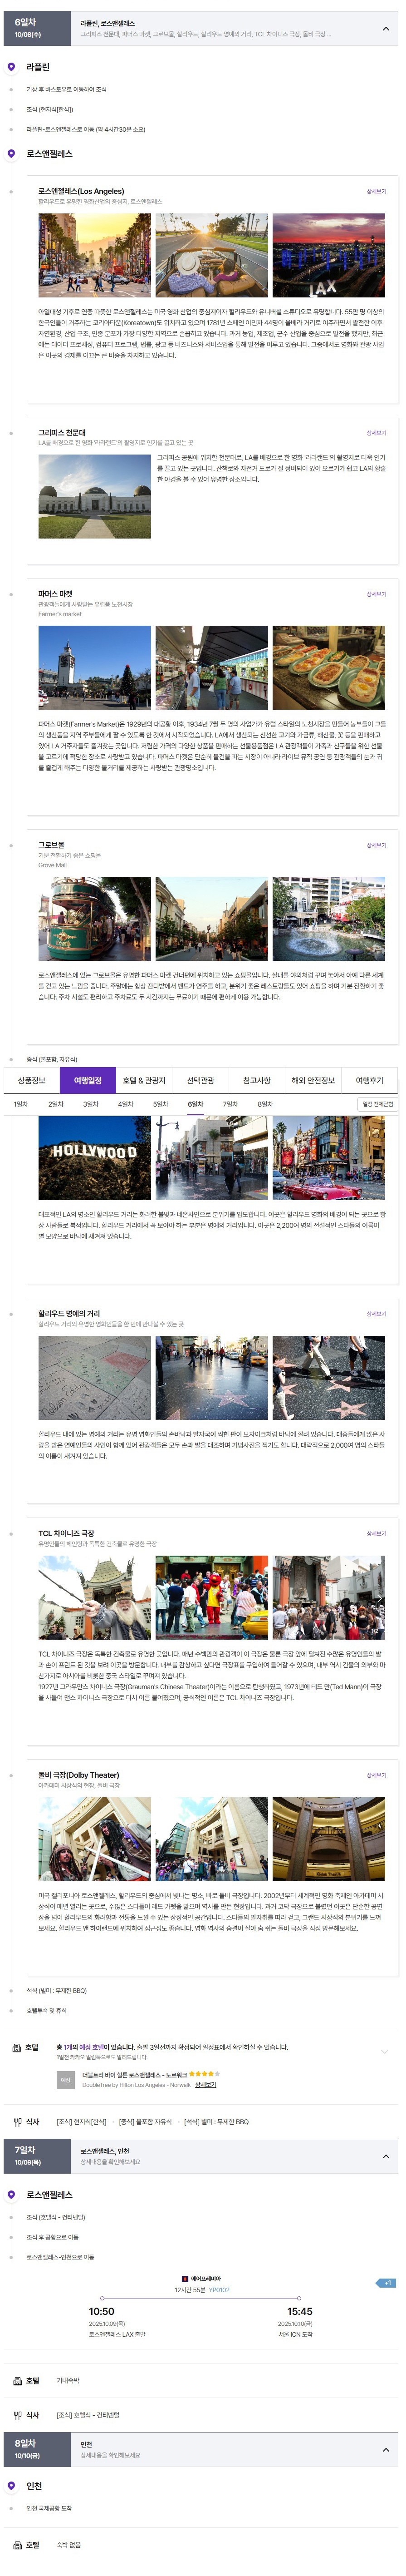Open 상세보기 for 돌비 극장(Dolby Theater)
Viewport: 406px width, 2576px height.
pos(376,1775)
